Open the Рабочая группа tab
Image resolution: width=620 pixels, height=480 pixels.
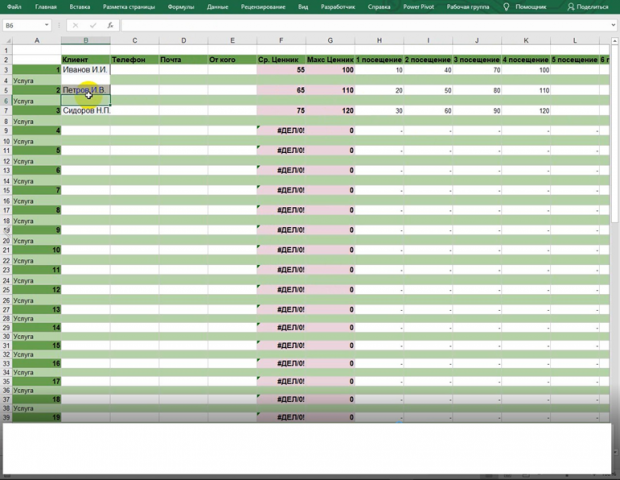click(x=468, y=7)
